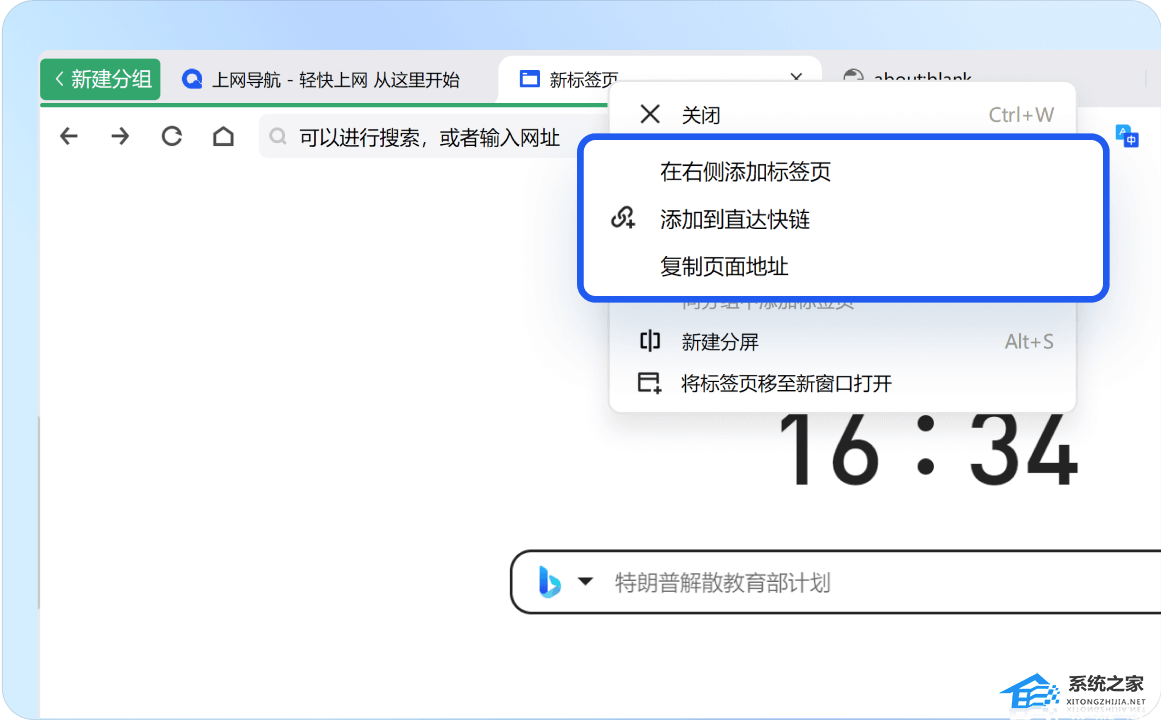The height and width of the screenshot is (720, 1161).
Task: Click the window-plus icon beside 将标签页移至新窗口打开
Action: click(x=649, y=383)
